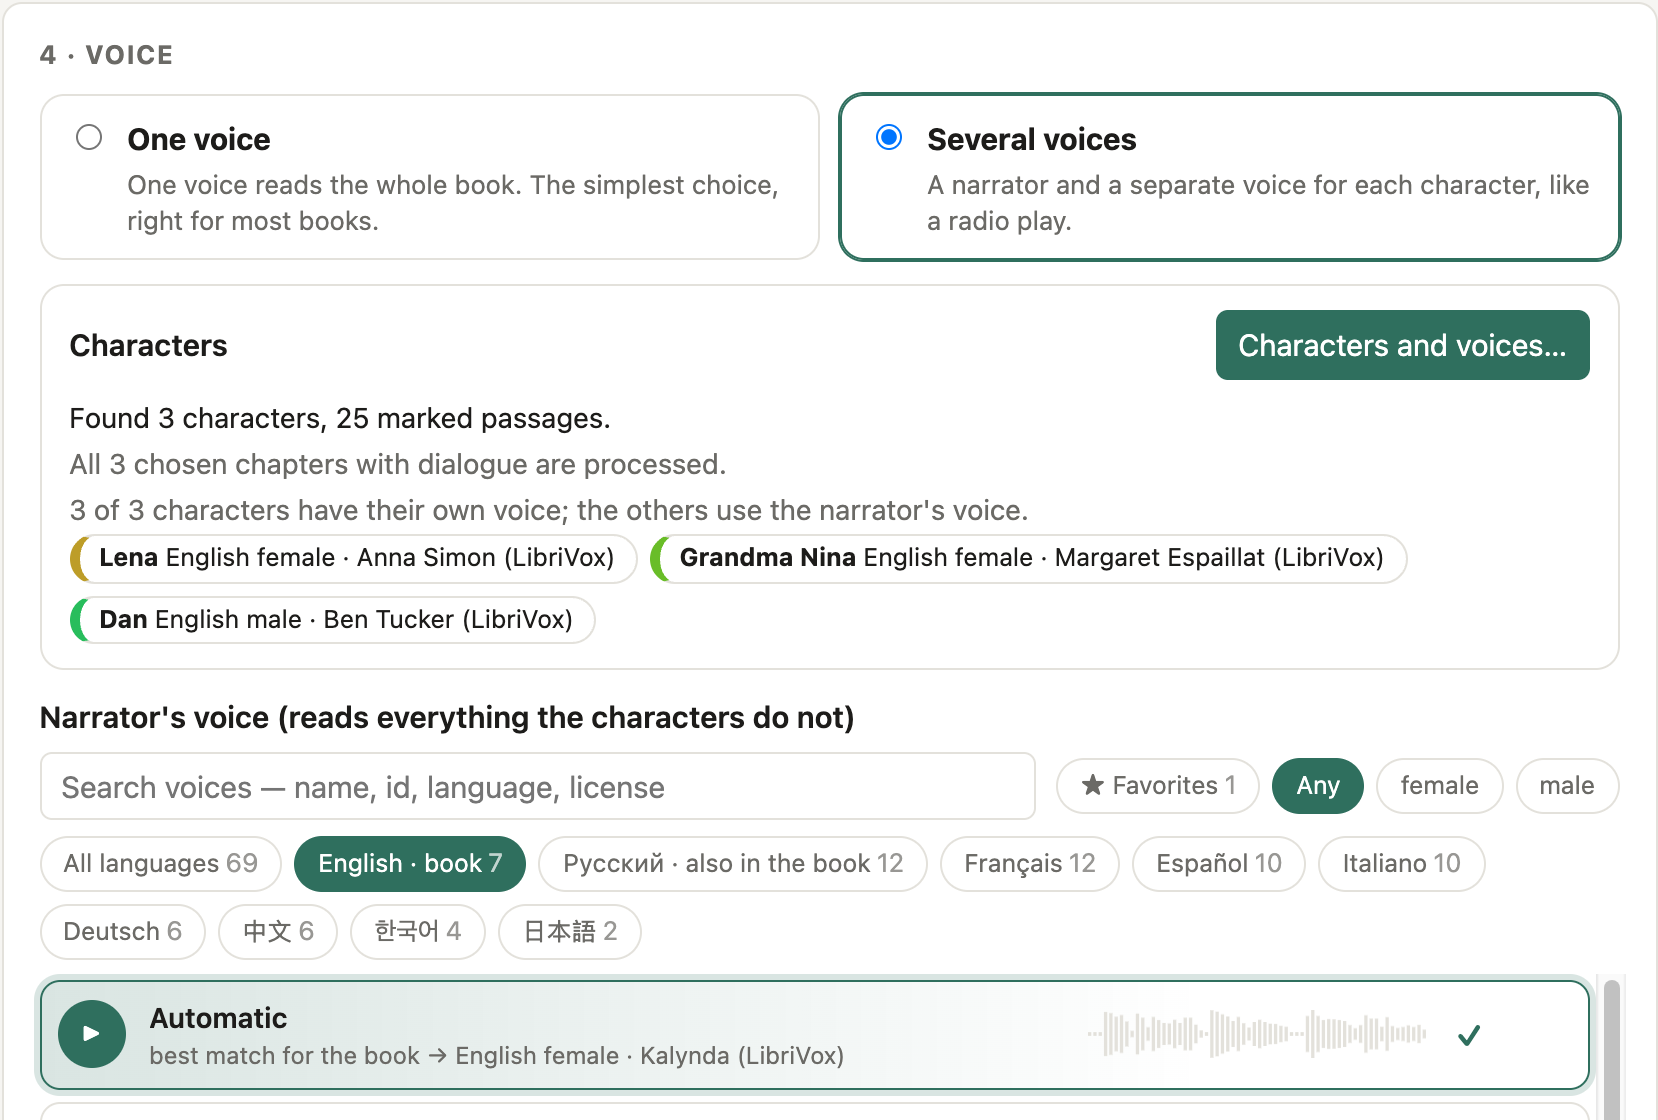The height and width of the screenshot is (1120, 1658).
Task: Select the Español language filter
Action: point(1219,864)
